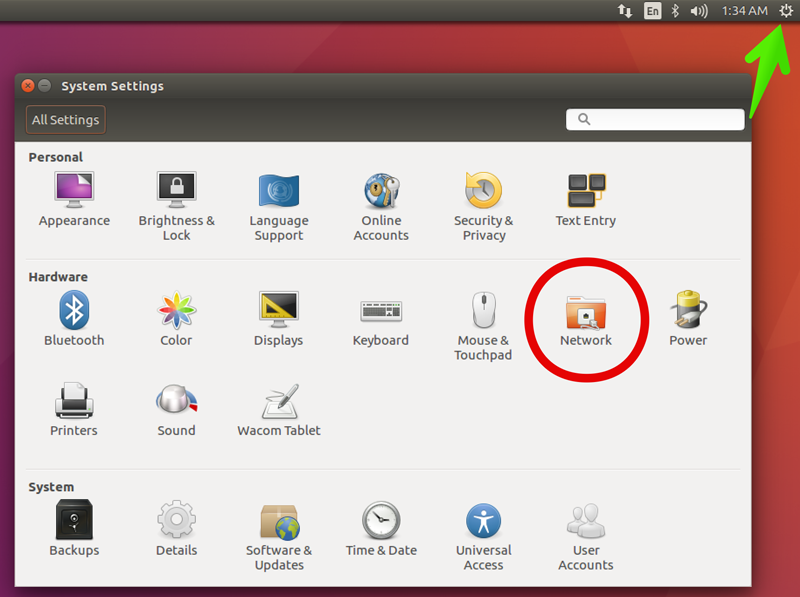Open Printers settings
This screenshot has width=800, height=597.
(x=74, y=410)
